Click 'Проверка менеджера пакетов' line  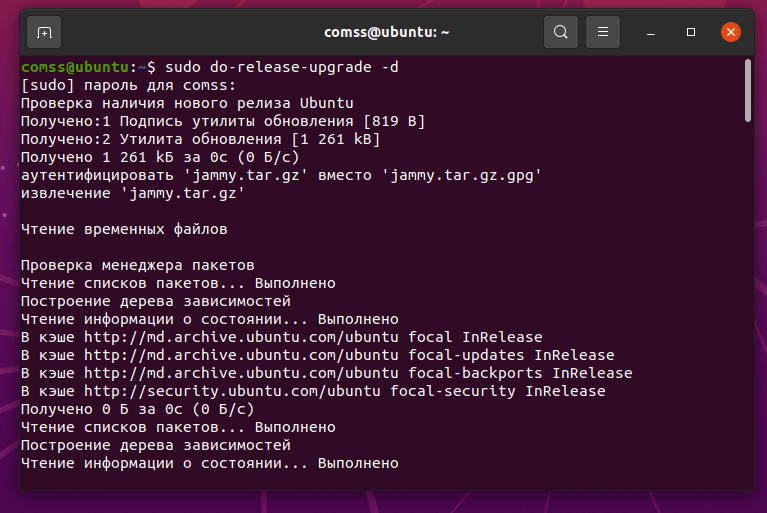click(x=137, y=265)
